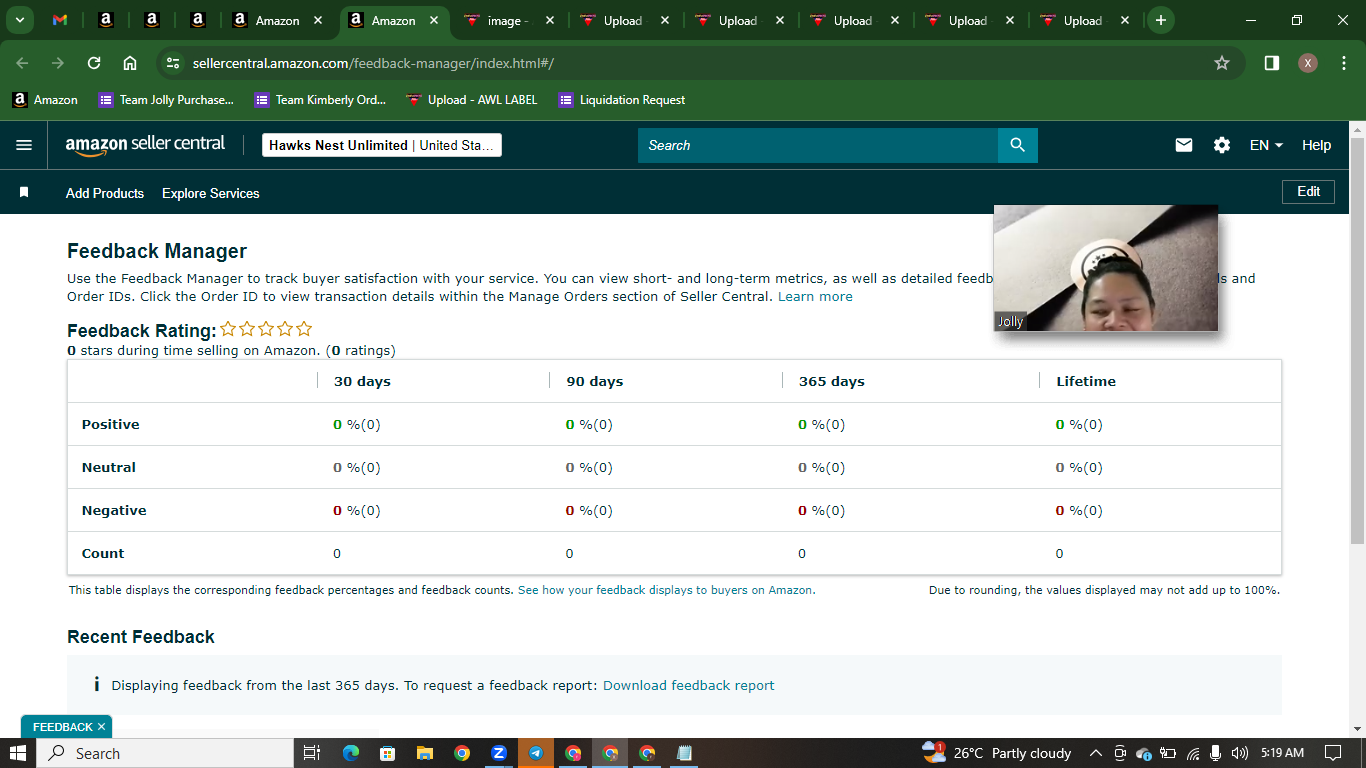Click the weather widget showing 26°C
The image size is (1366, 768).
997,753
